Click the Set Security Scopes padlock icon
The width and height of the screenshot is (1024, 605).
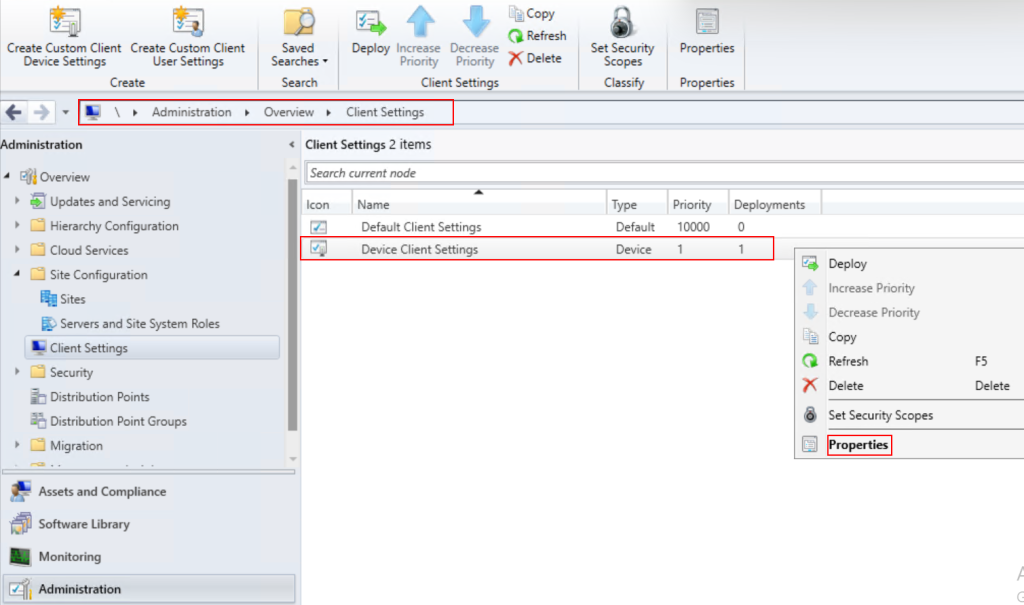pyautogui.click(x=623, y=21)
